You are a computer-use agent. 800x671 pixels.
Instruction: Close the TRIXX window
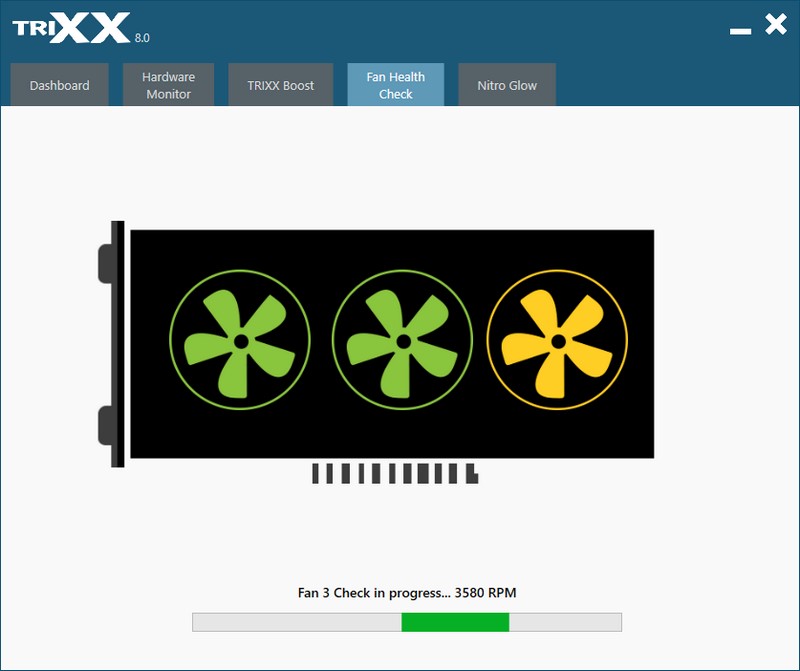776,24
